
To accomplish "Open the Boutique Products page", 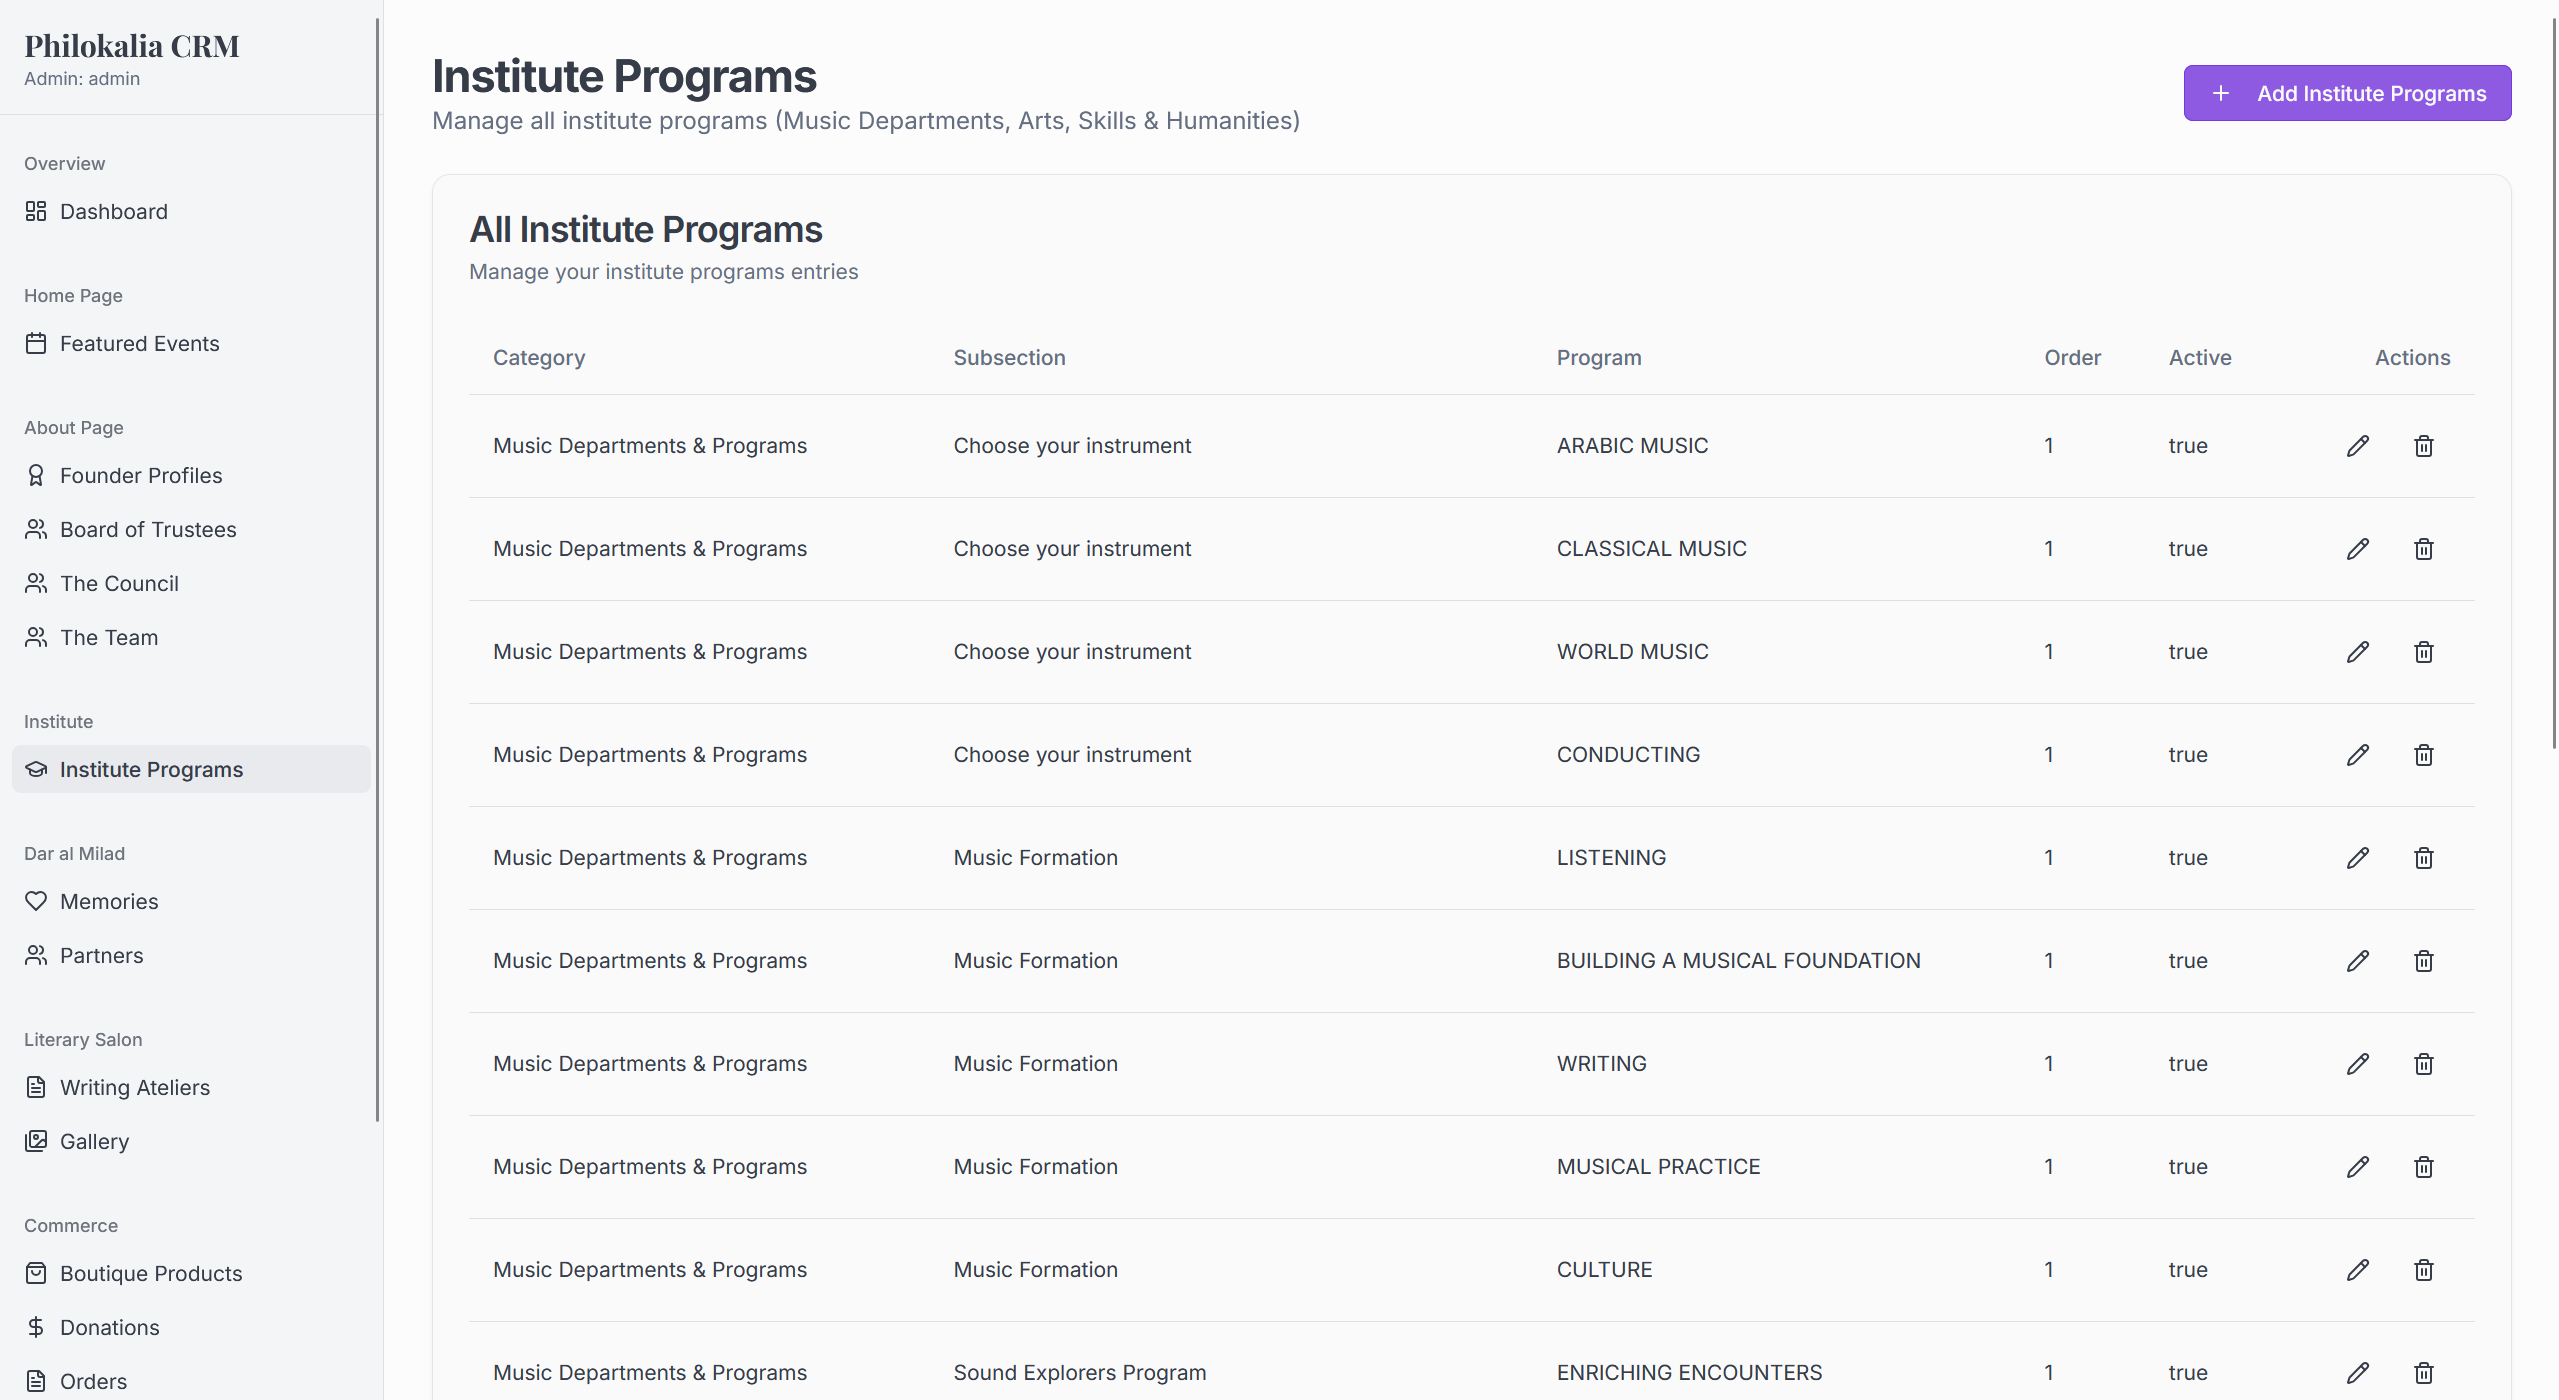I will [150, 1273].
